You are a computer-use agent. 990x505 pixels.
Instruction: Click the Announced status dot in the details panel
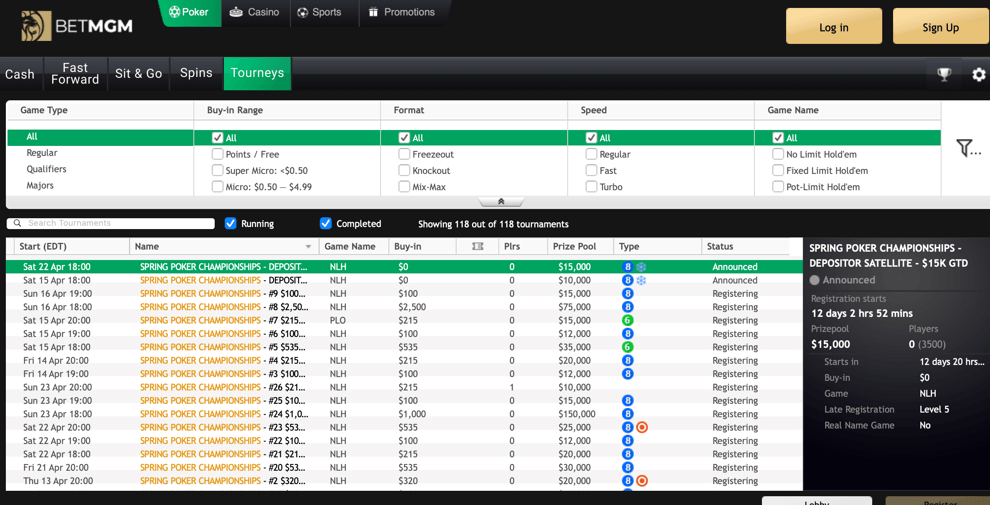click(x=814, y=280)
